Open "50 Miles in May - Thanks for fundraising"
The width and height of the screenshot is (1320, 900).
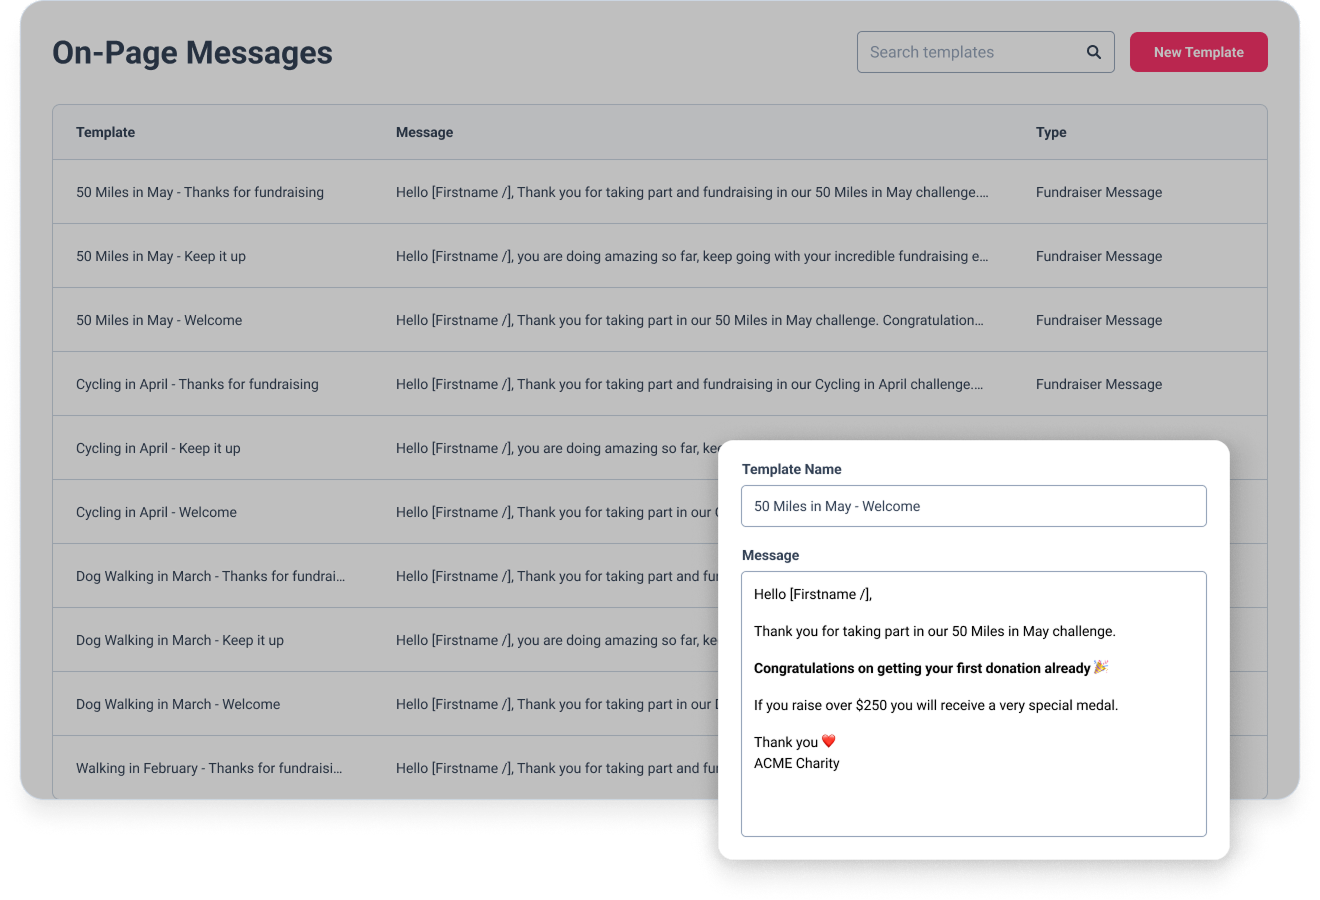(200, 192)
